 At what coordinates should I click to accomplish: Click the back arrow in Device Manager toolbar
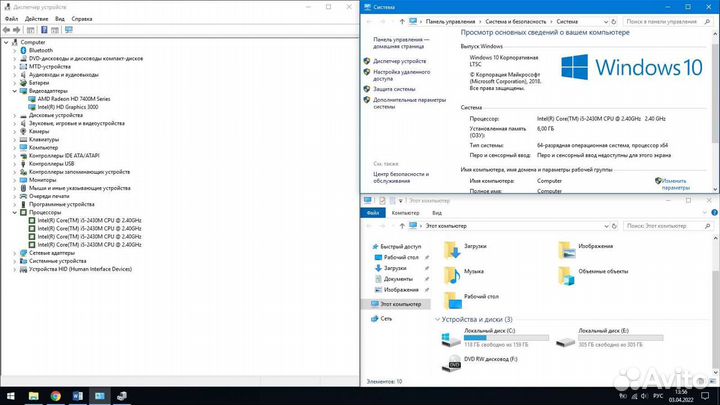[7, 30]
